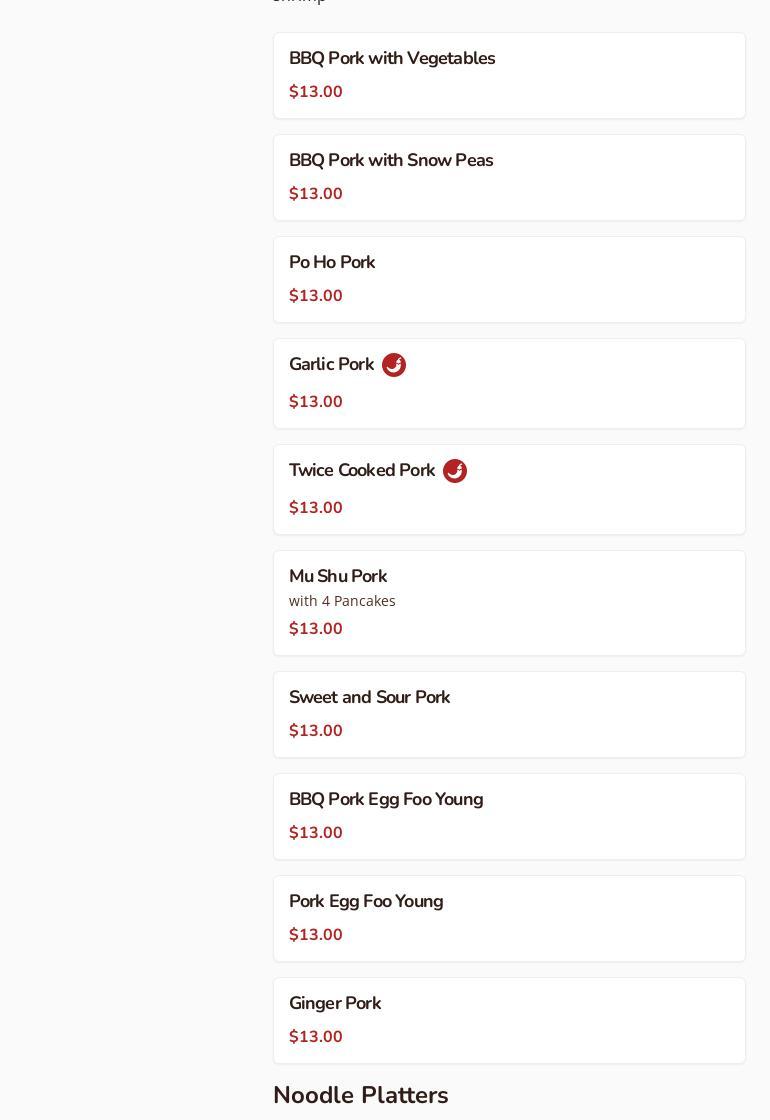Click the $13.00 price under Po Ho Pork

point(316,296)
